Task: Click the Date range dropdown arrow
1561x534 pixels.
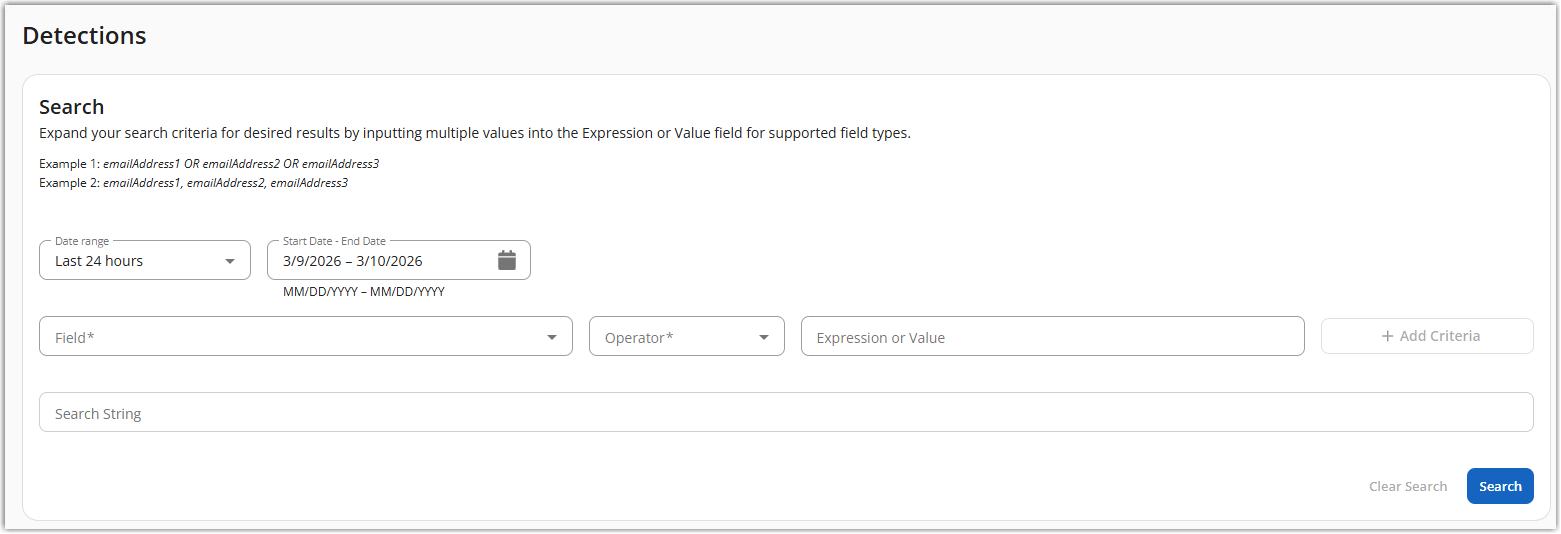Action: pyautogui.click(x=231, y=261)
